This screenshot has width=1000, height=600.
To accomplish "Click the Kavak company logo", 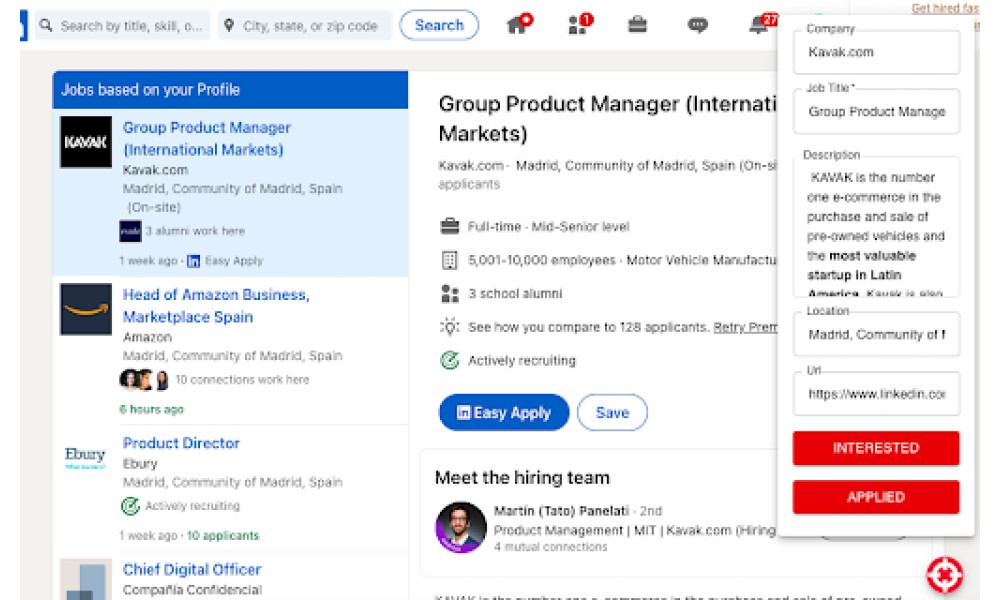I will (x=85, y=142).
